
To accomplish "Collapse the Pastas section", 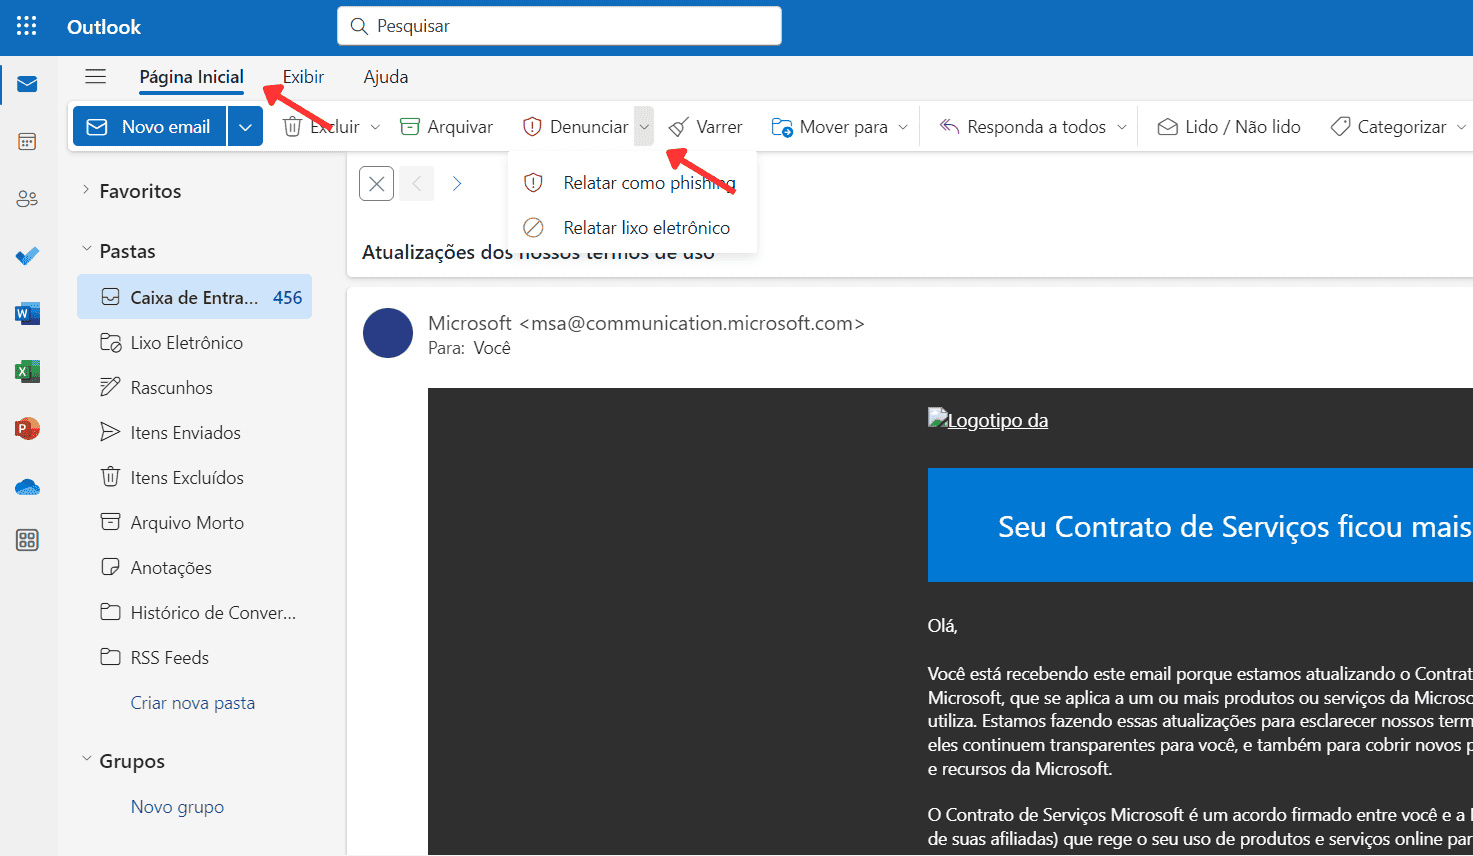I will [86, 250].
